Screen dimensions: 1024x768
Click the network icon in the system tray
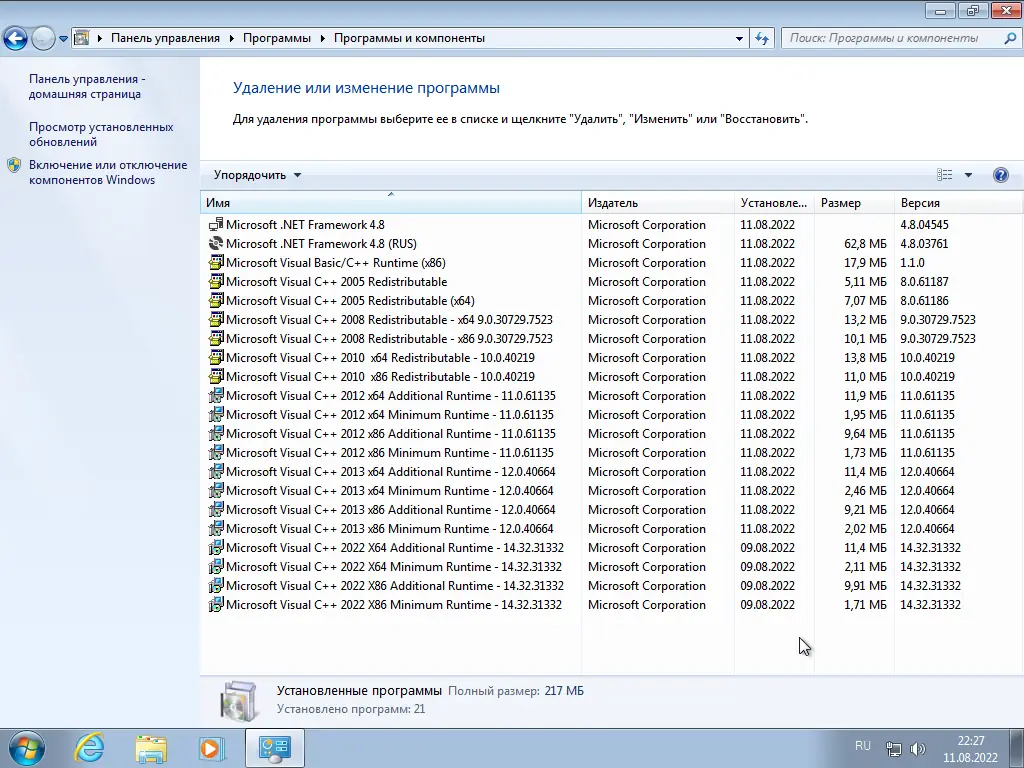point(893,746)
